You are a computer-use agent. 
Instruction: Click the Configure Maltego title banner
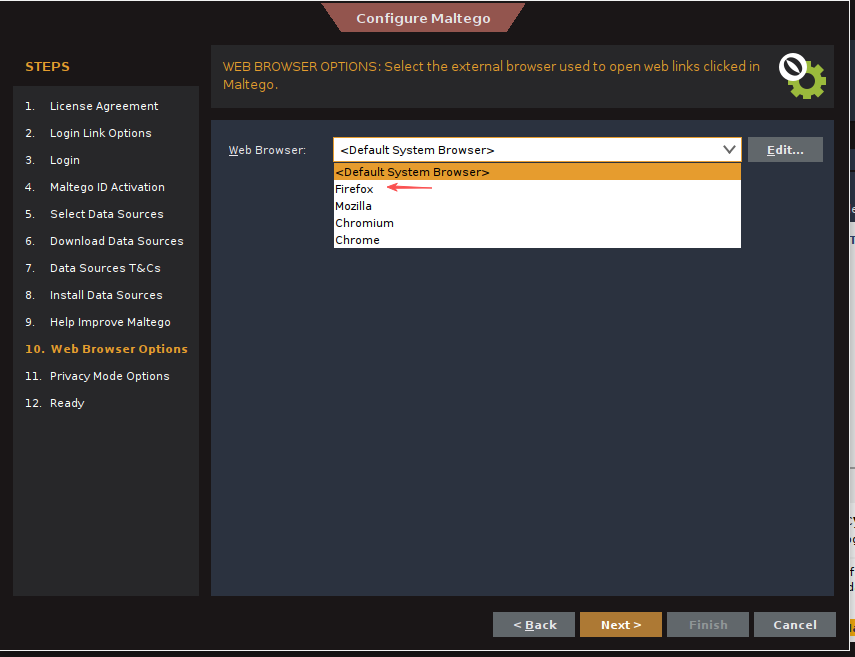pyautogui.click(x=423, y=18)
